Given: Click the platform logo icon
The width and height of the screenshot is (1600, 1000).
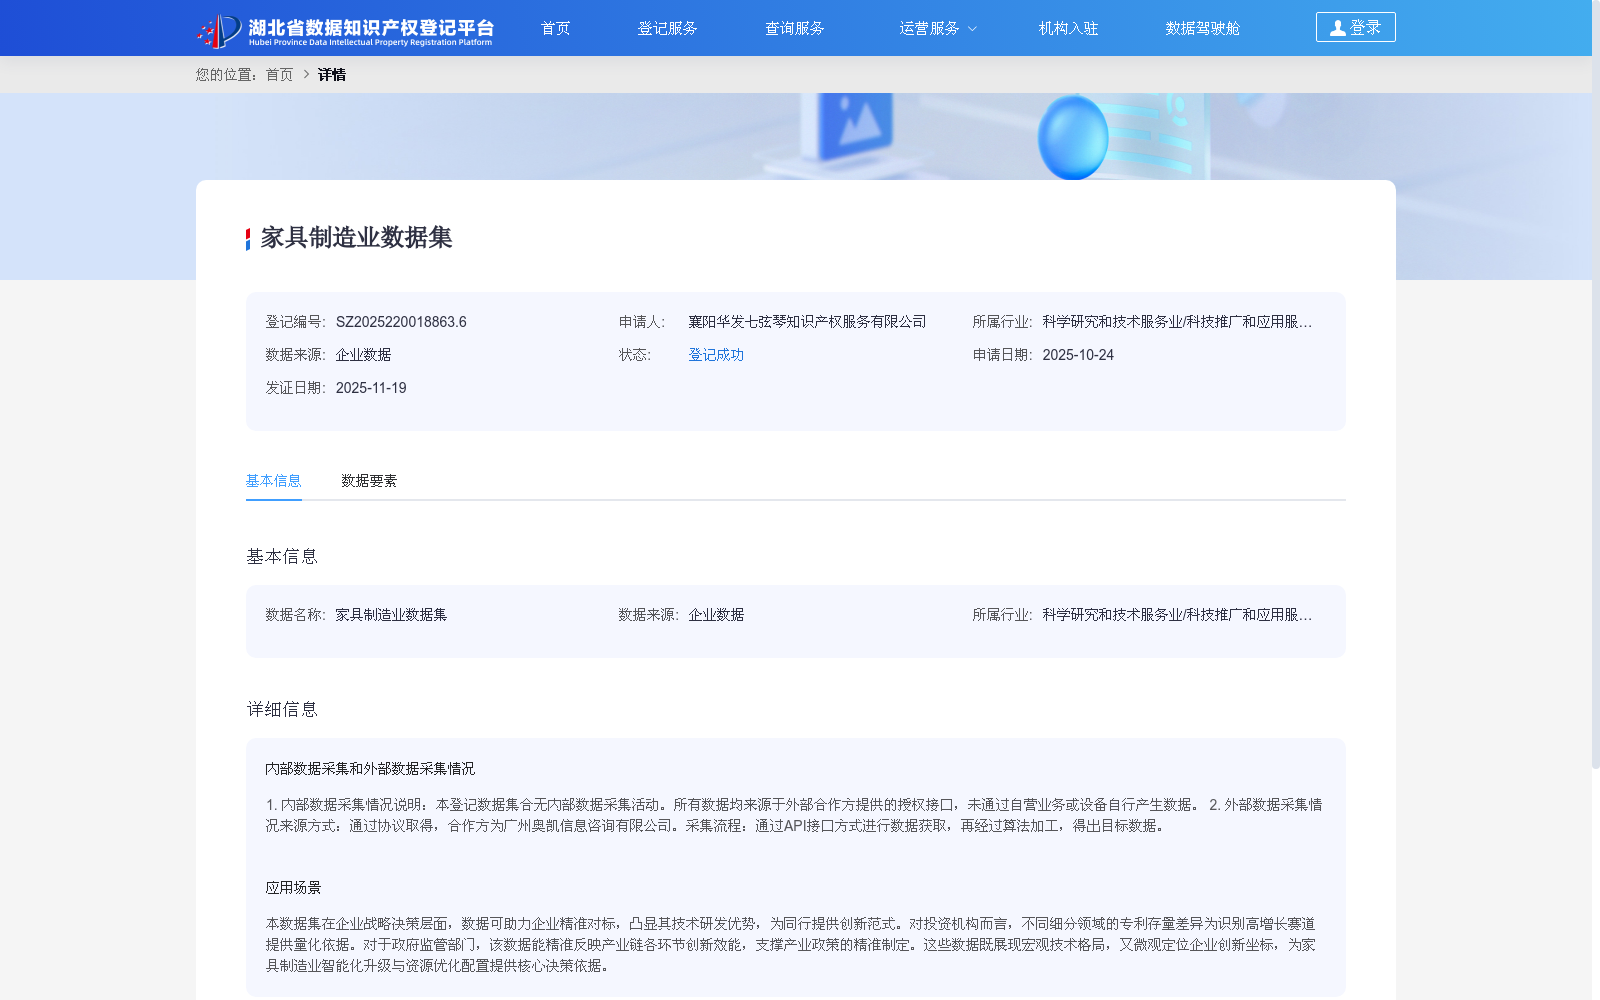Looking at the screenshot, I should 219,30.
